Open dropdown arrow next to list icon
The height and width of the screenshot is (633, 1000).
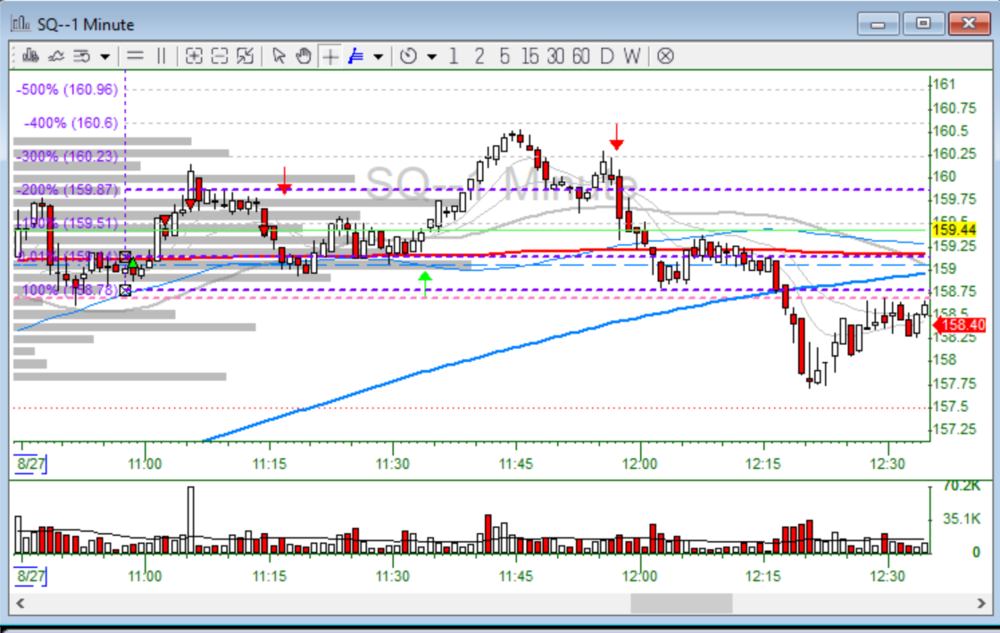point(104,56)
